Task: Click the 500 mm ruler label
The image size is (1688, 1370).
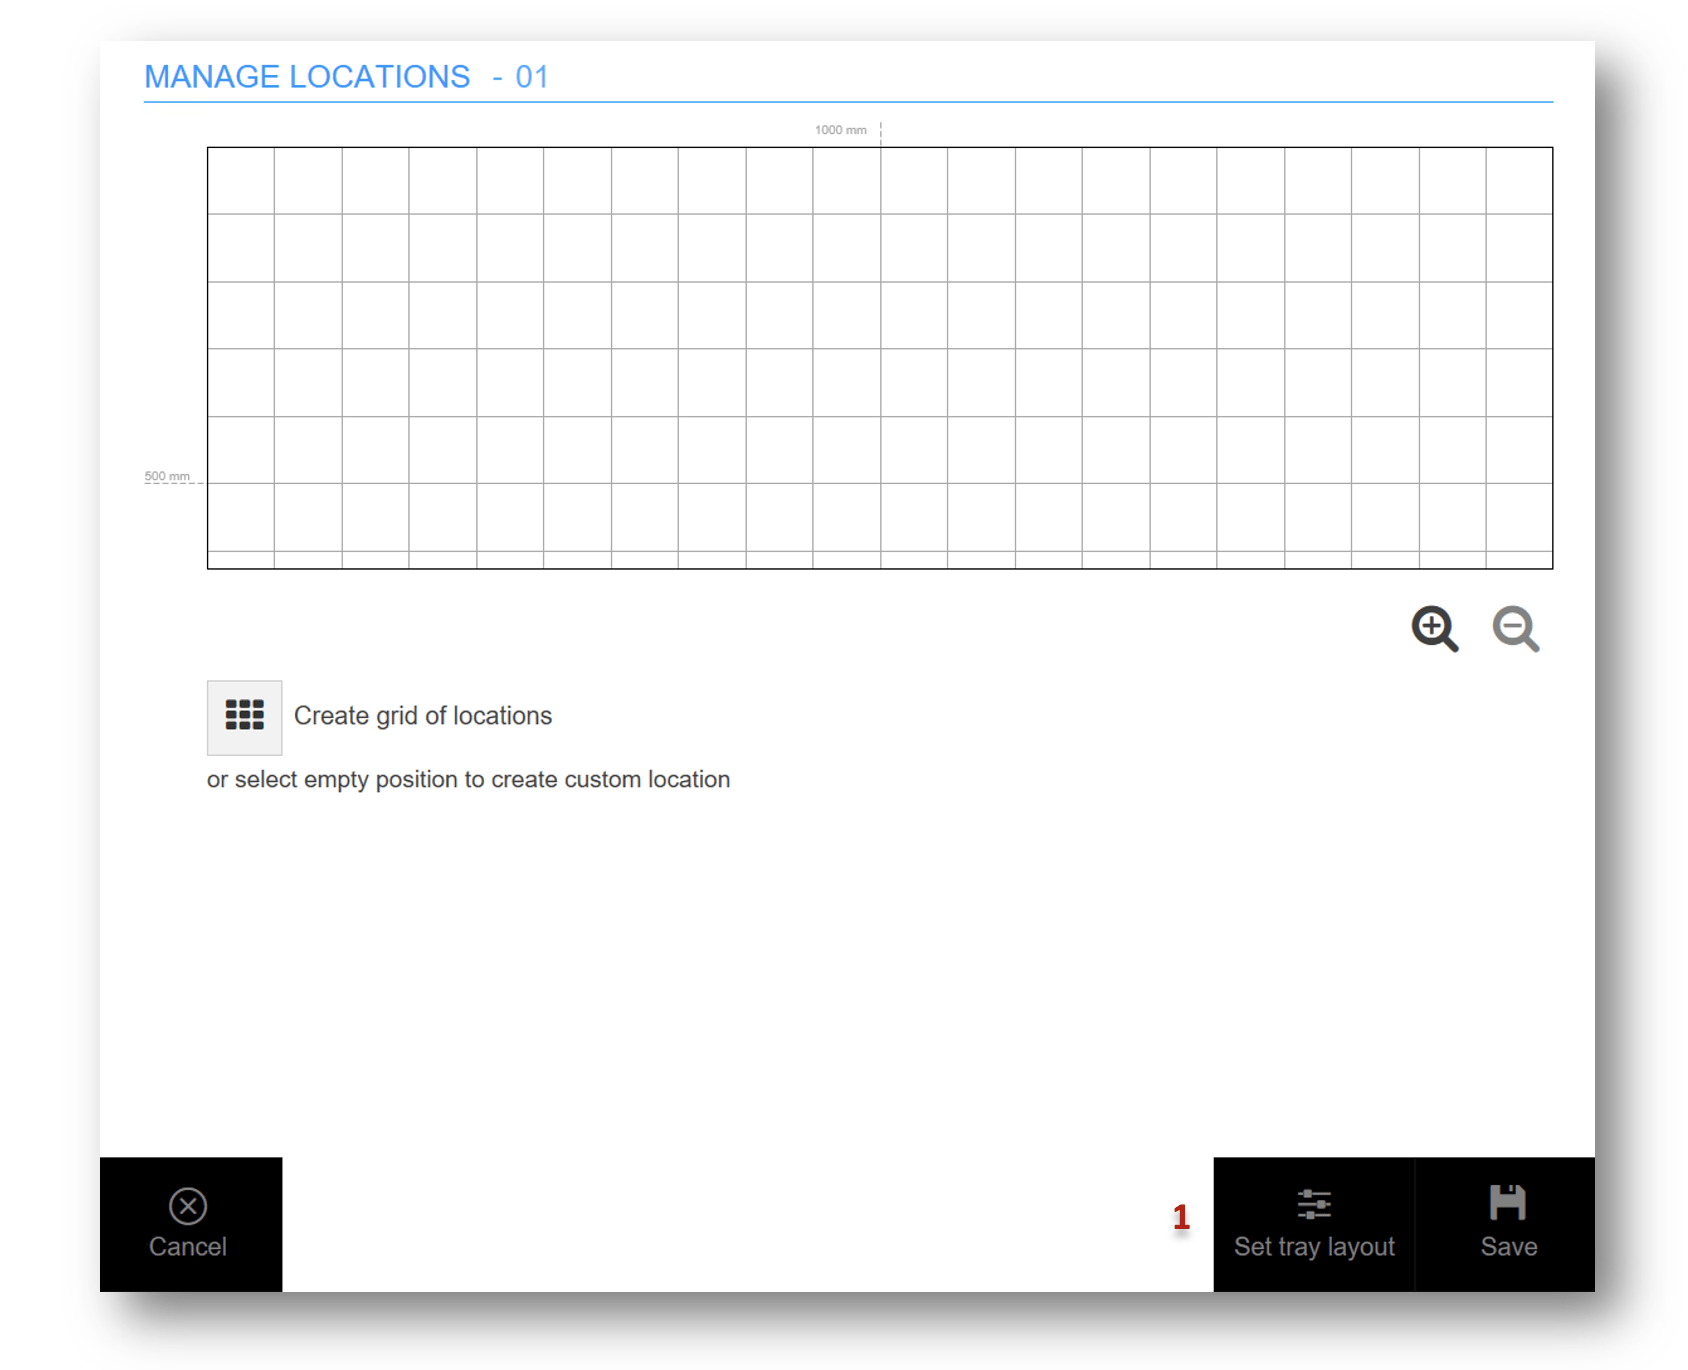Action: click(x=167, y=476)
